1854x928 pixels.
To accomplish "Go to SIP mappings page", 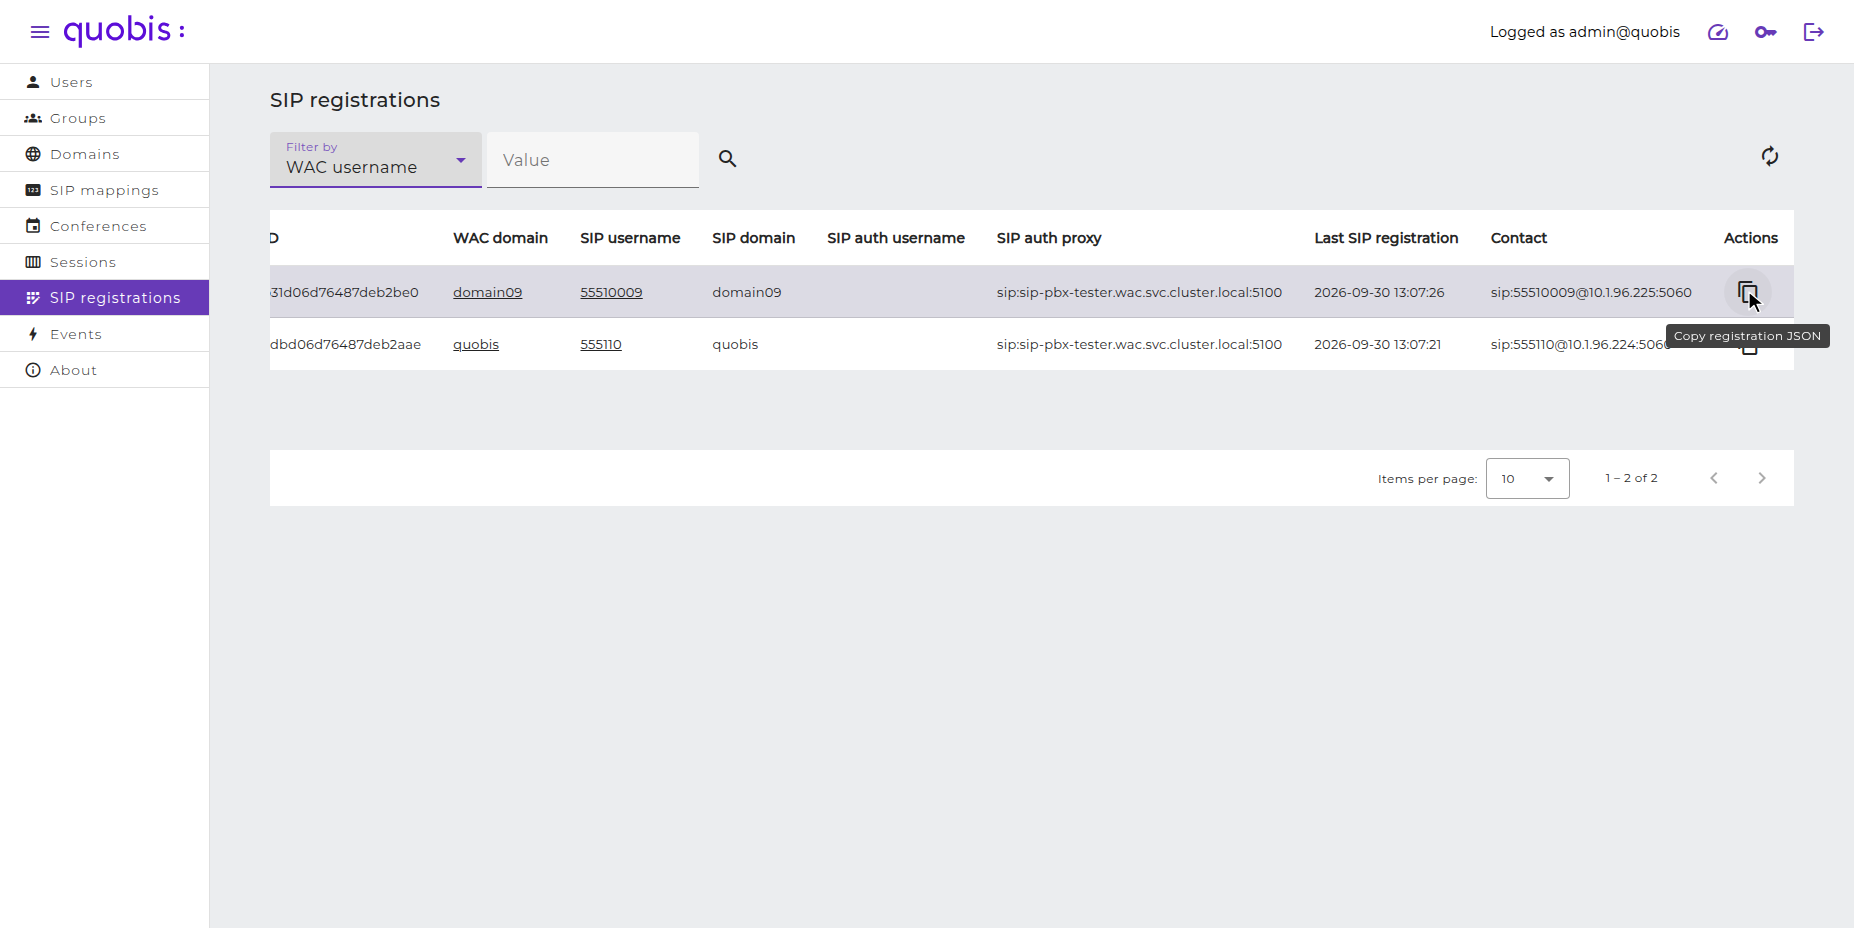I will (x=105, y=190).
